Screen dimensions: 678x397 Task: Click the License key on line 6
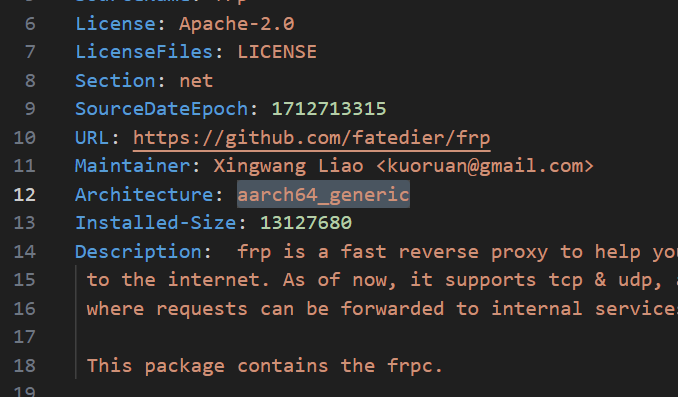click(x=115, y=23)
